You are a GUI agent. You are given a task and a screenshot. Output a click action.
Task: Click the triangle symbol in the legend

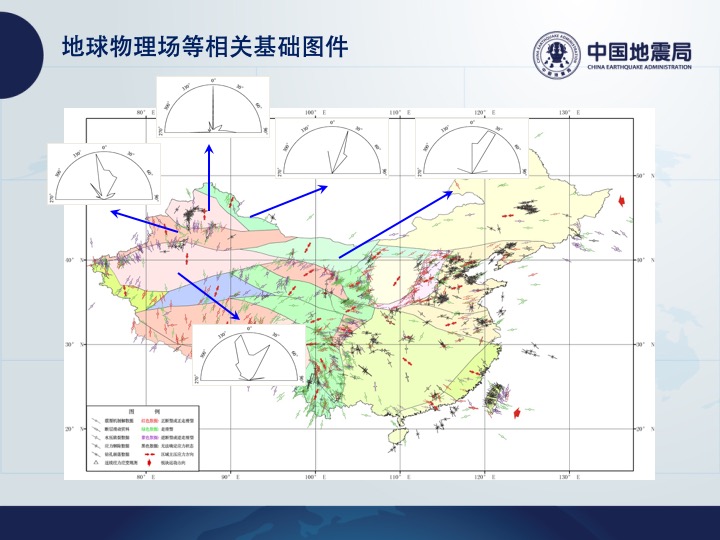coord(96,462)
